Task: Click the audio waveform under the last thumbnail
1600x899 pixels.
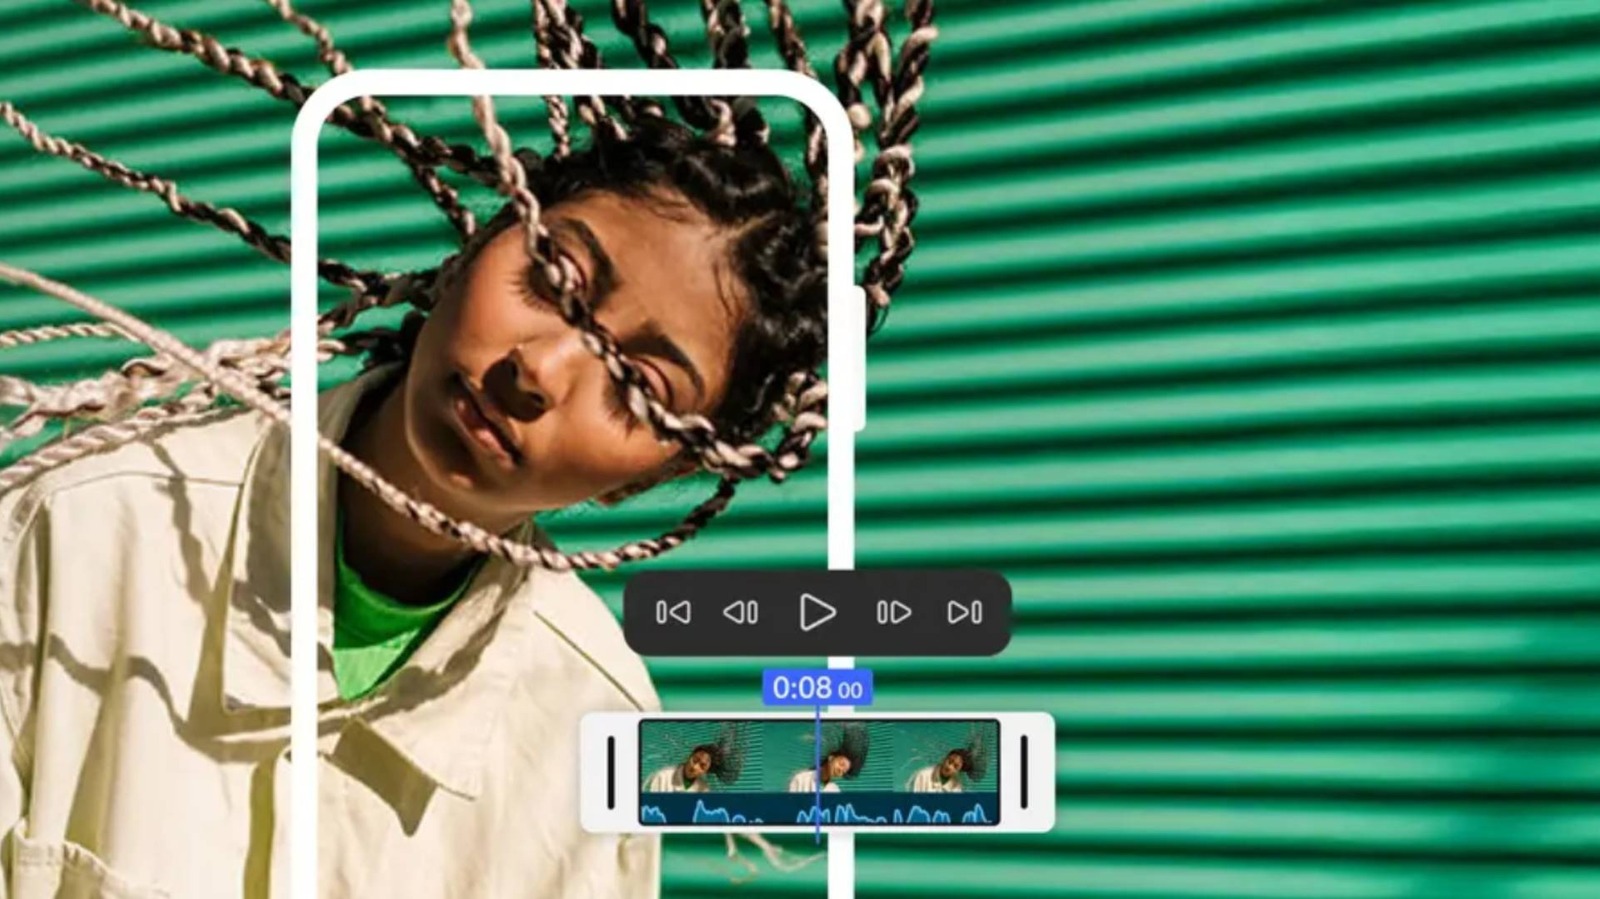Action: click(947, 812)
